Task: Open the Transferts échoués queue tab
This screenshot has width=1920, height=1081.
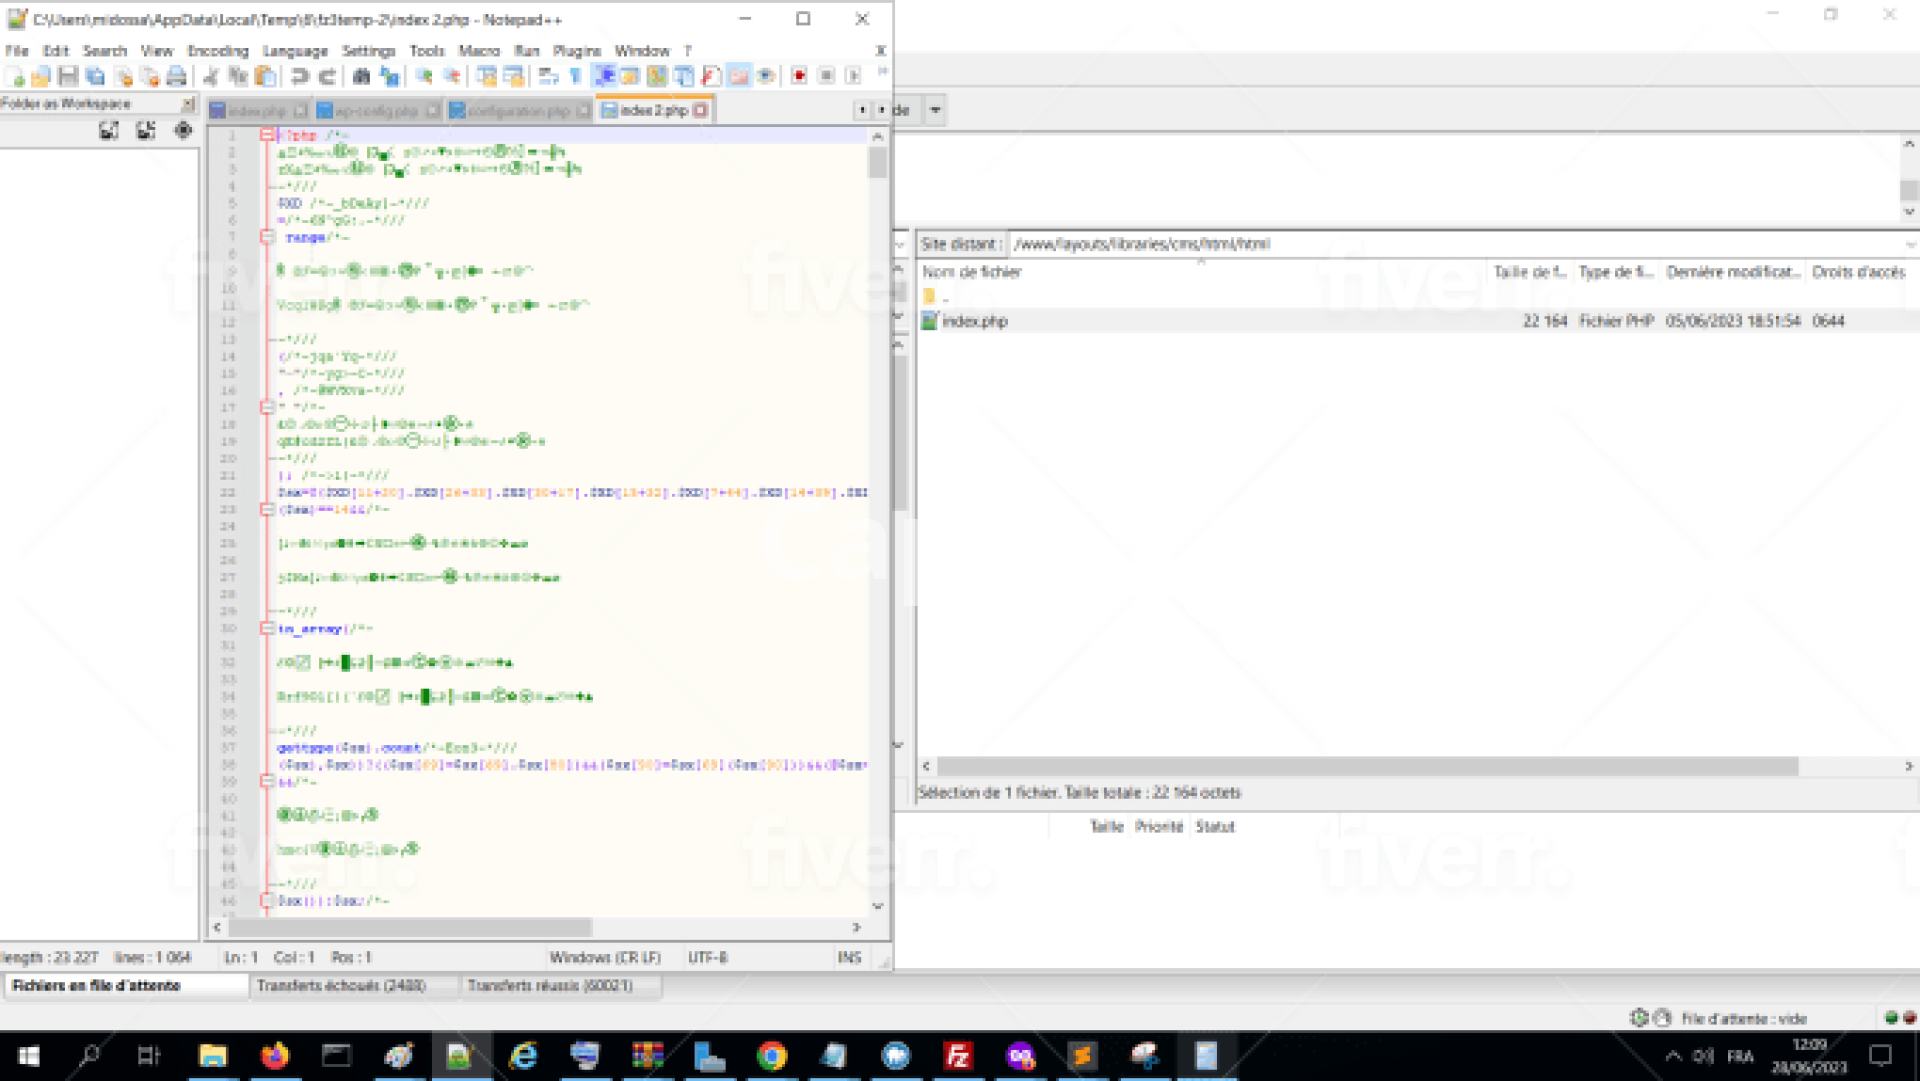Action: tap(341, 986)
